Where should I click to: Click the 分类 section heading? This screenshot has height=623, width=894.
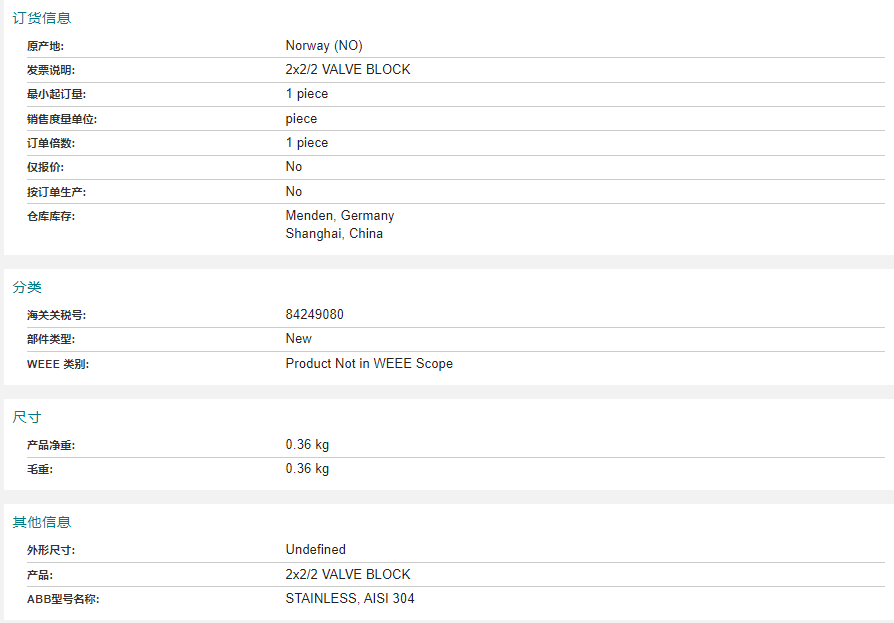click(27, 287)
